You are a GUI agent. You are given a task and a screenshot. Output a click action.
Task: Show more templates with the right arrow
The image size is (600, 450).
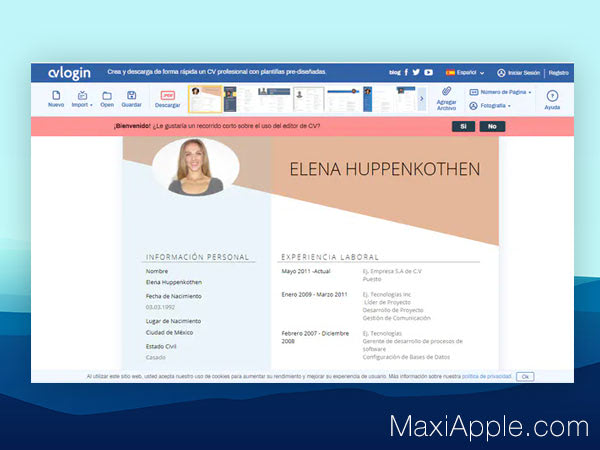tap(422, 99)
